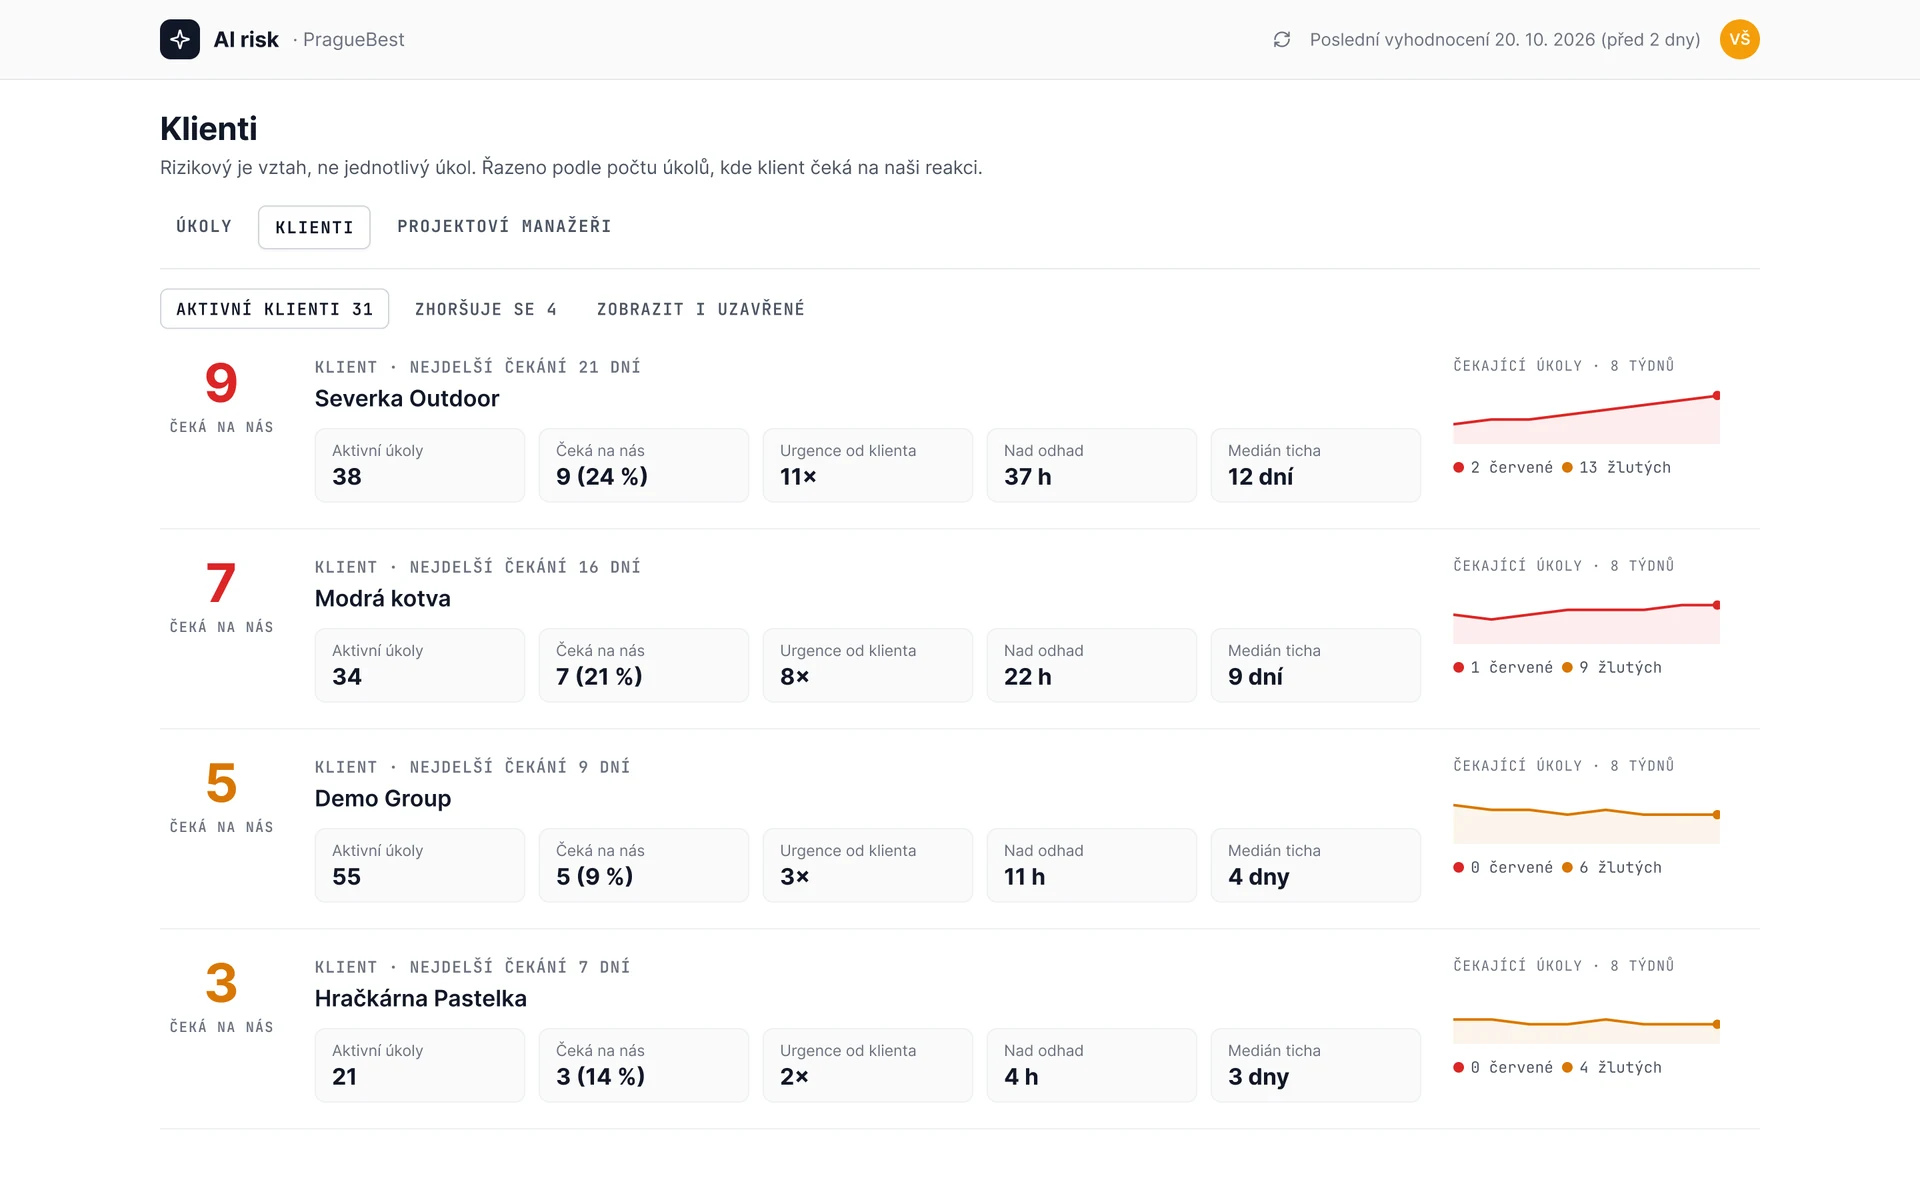Click the Aktivní úkoly 55 card
1920x1200 pixels.
[420, 865]
